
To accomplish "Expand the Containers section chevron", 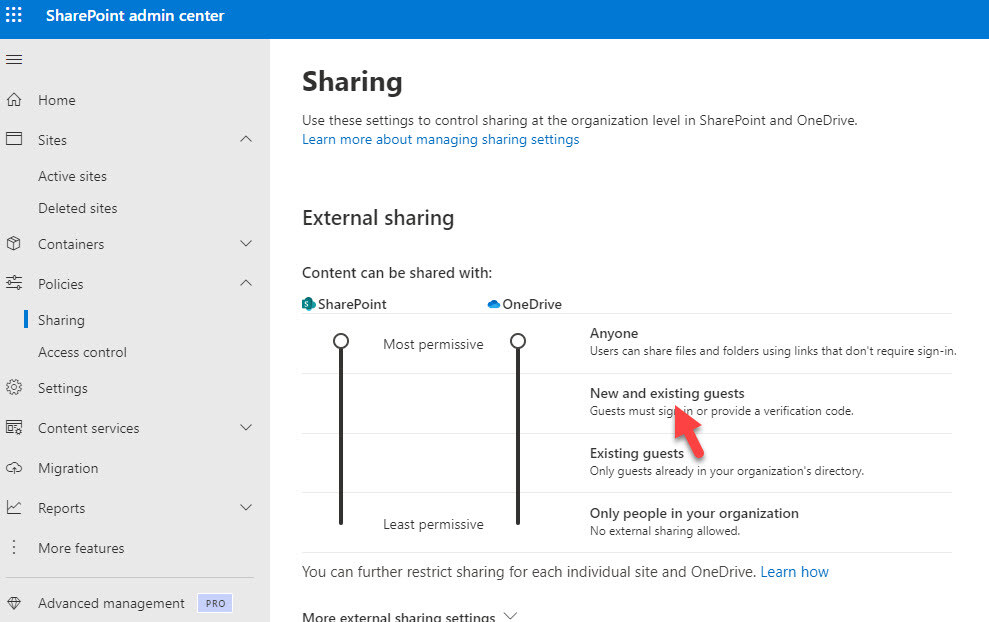I will [246, 244].
